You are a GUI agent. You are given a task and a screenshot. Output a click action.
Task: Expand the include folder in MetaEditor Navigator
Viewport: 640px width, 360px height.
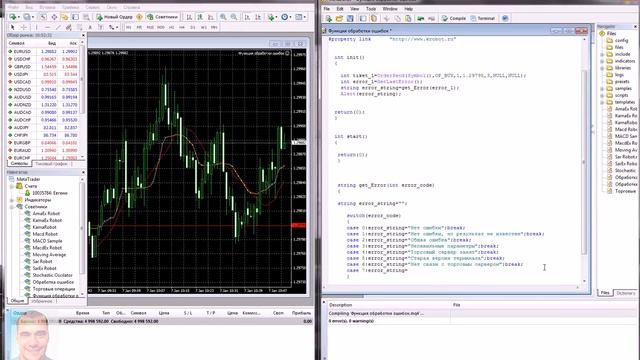pyautogui.click(x=602, y=54)
